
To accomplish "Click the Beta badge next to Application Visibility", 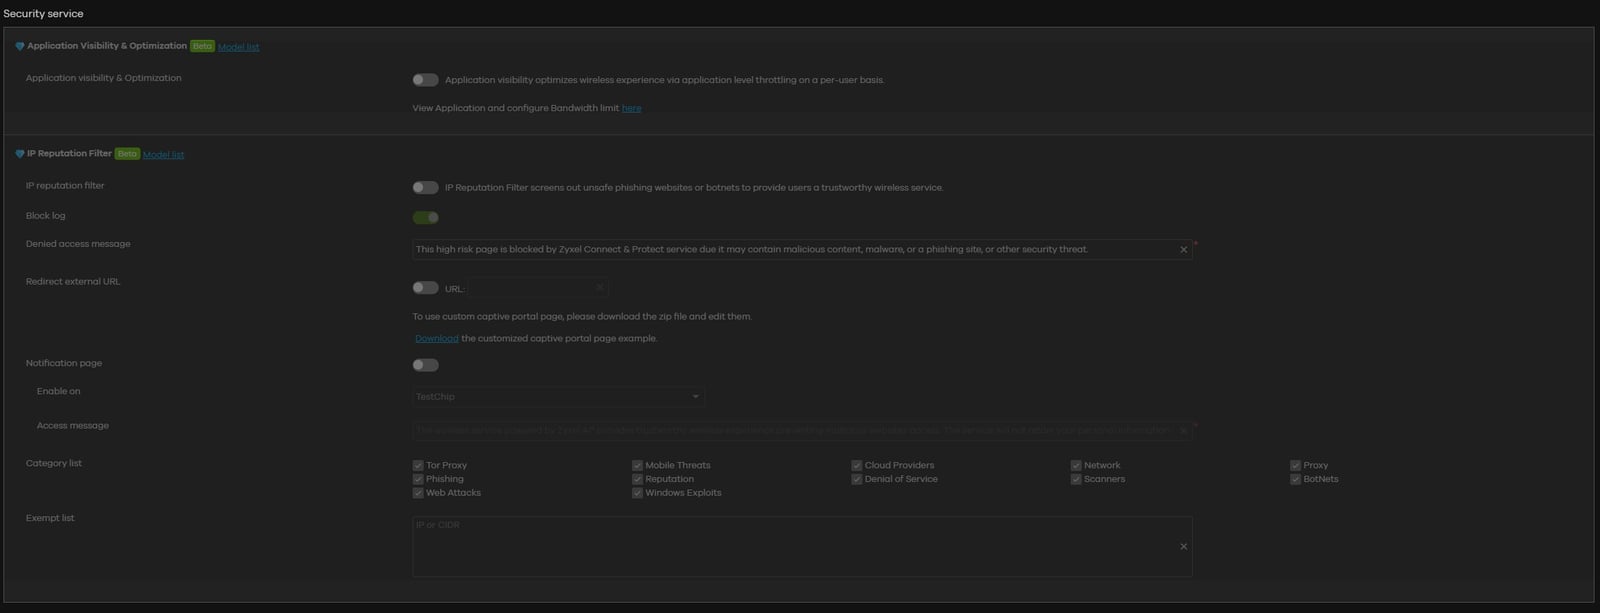I will point(202,46).
